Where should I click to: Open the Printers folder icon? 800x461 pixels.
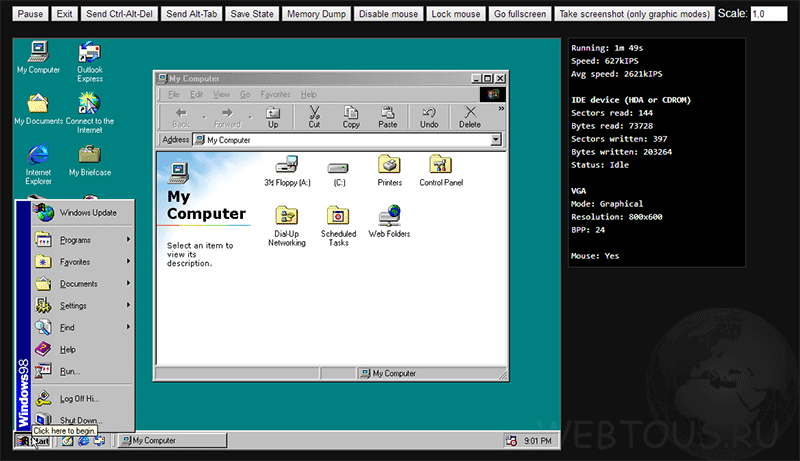pos(389,165)
